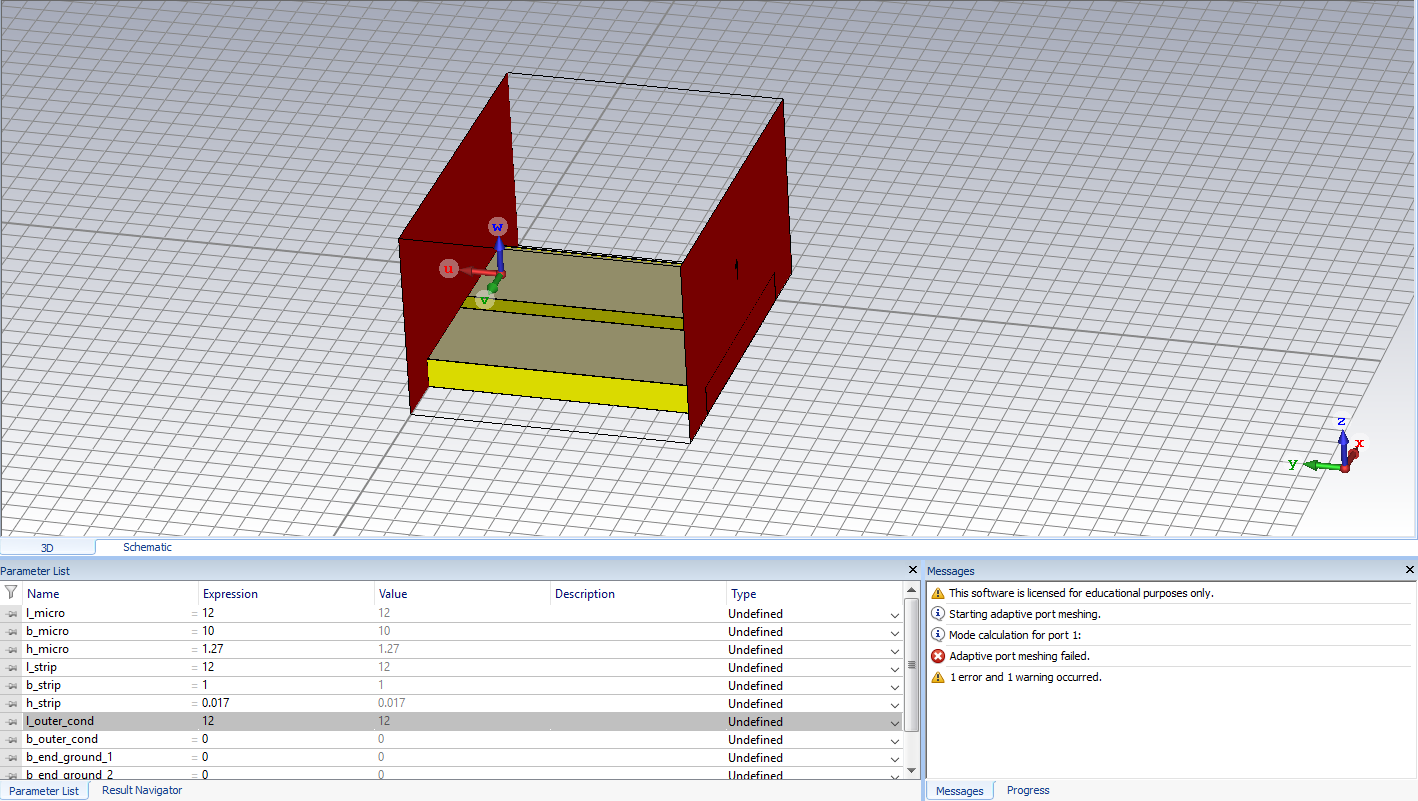Open the Type dropdown for l_strip
Viewport: 1418px width, 801px height.
tap(895, 668)
